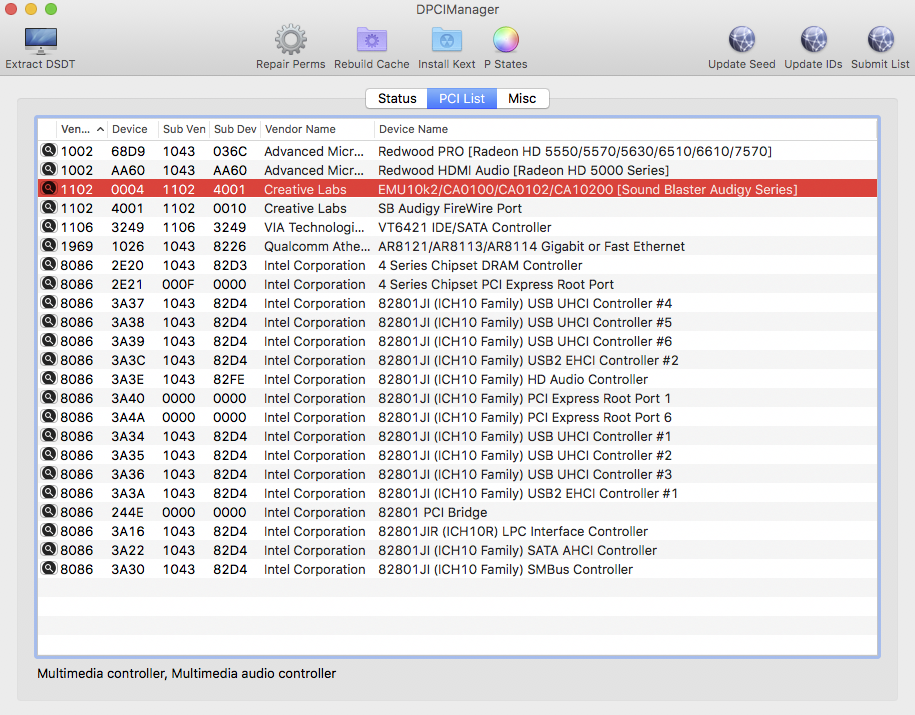Click the Qualcomm Athe... vendor name cell
Image resolution: width=915 pixels, height=715 pixels.
click(317, 246)
